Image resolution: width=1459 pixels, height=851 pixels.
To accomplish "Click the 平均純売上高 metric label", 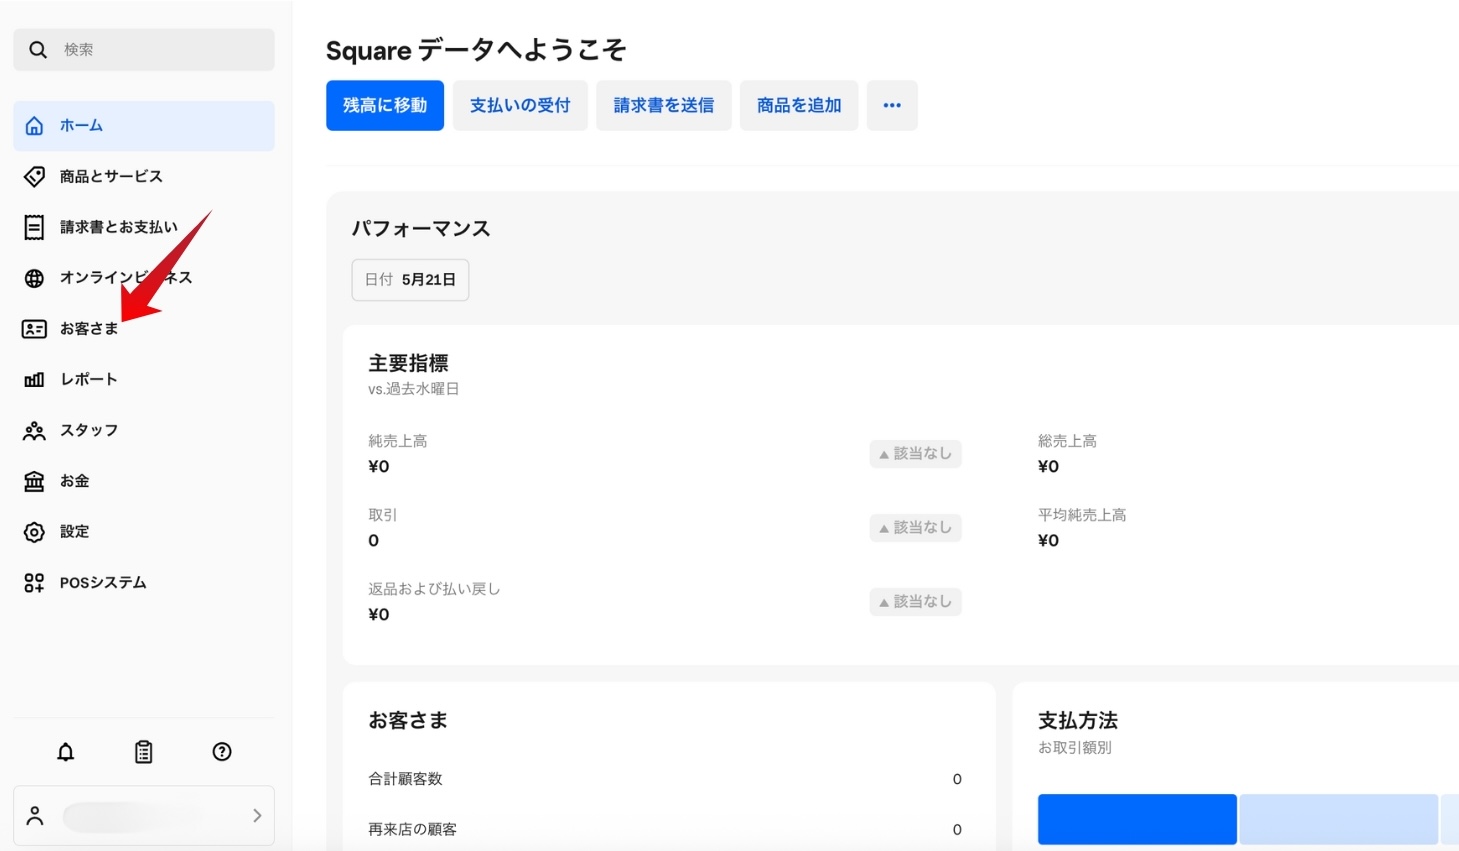I will 1082,515.
